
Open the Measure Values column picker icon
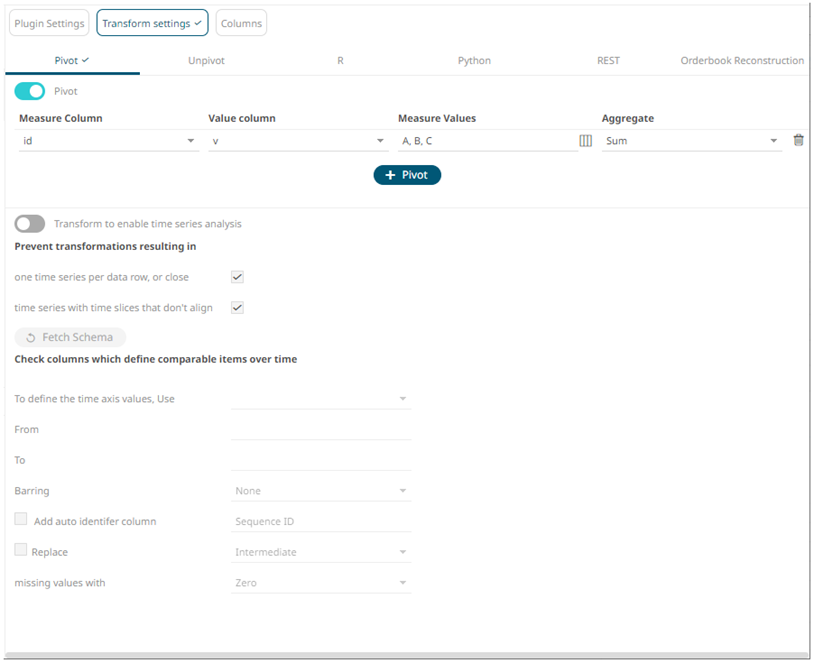pos(585,141)
